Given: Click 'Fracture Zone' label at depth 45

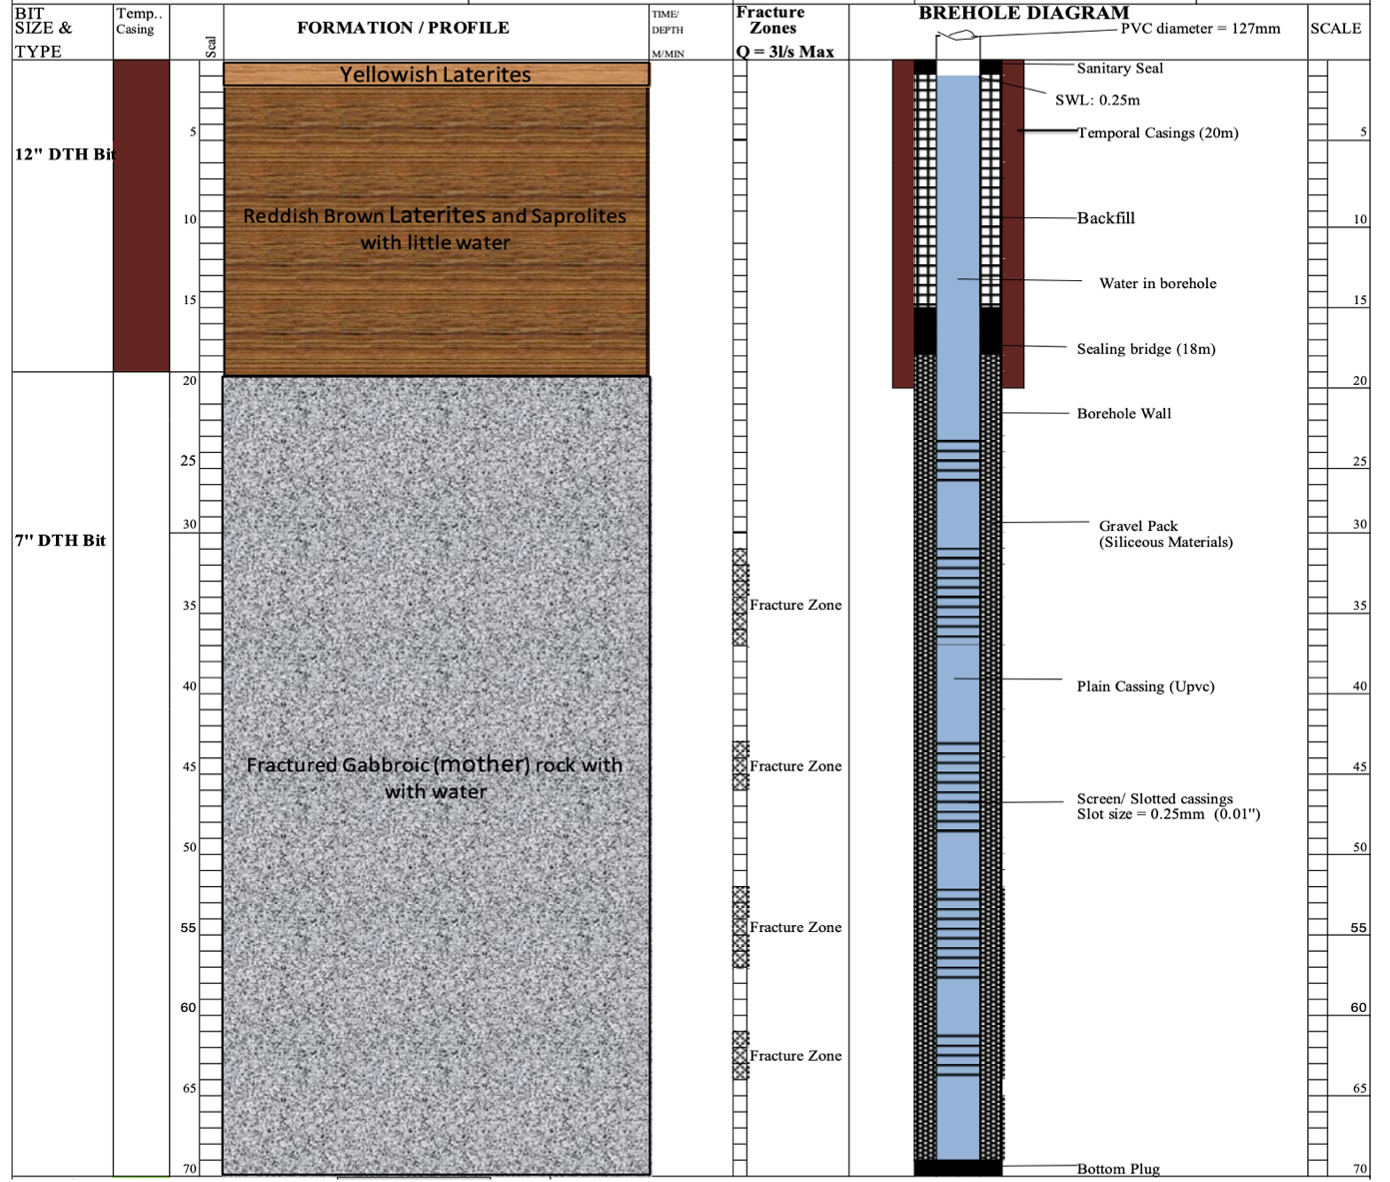Looking at the screenshot, I should point(795,766).
